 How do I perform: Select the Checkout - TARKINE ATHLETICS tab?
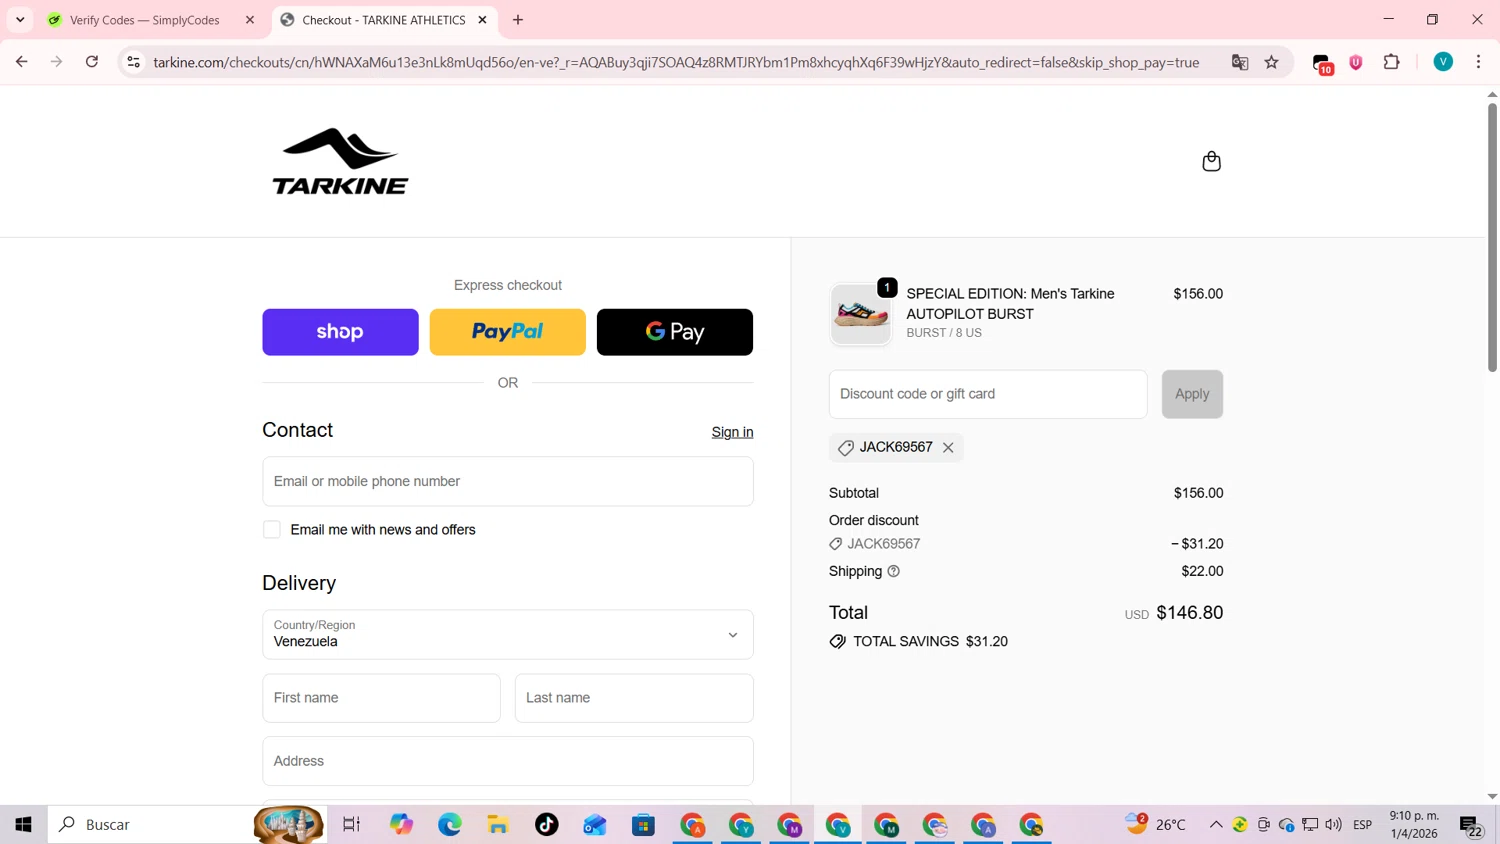tap(383, 20)
